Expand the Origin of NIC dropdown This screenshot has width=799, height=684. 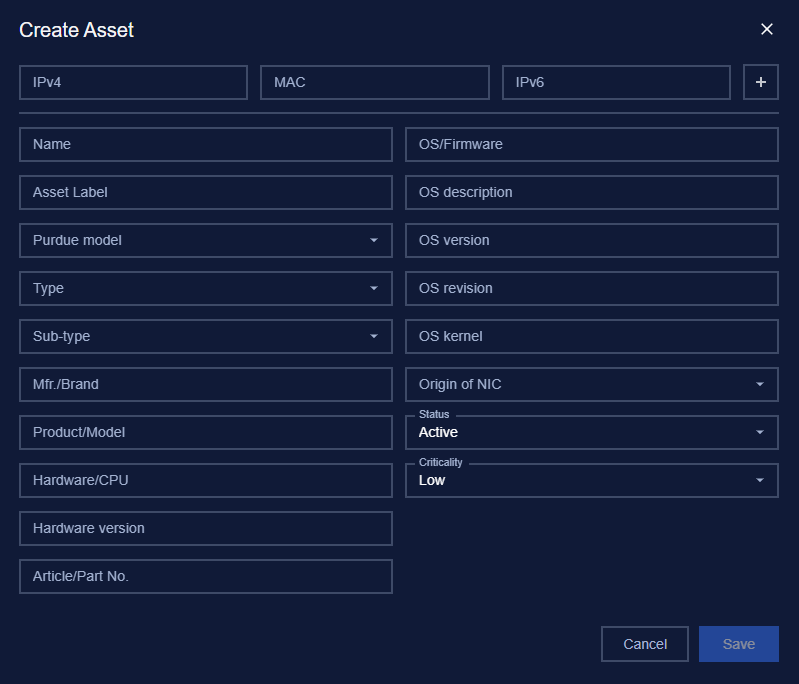point(592,384)
